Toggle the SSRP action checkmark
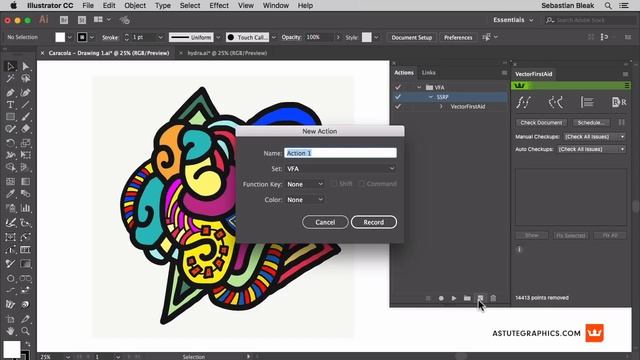Image resolution: width=640 pixels, height=360 pixels. click(398, 97)
